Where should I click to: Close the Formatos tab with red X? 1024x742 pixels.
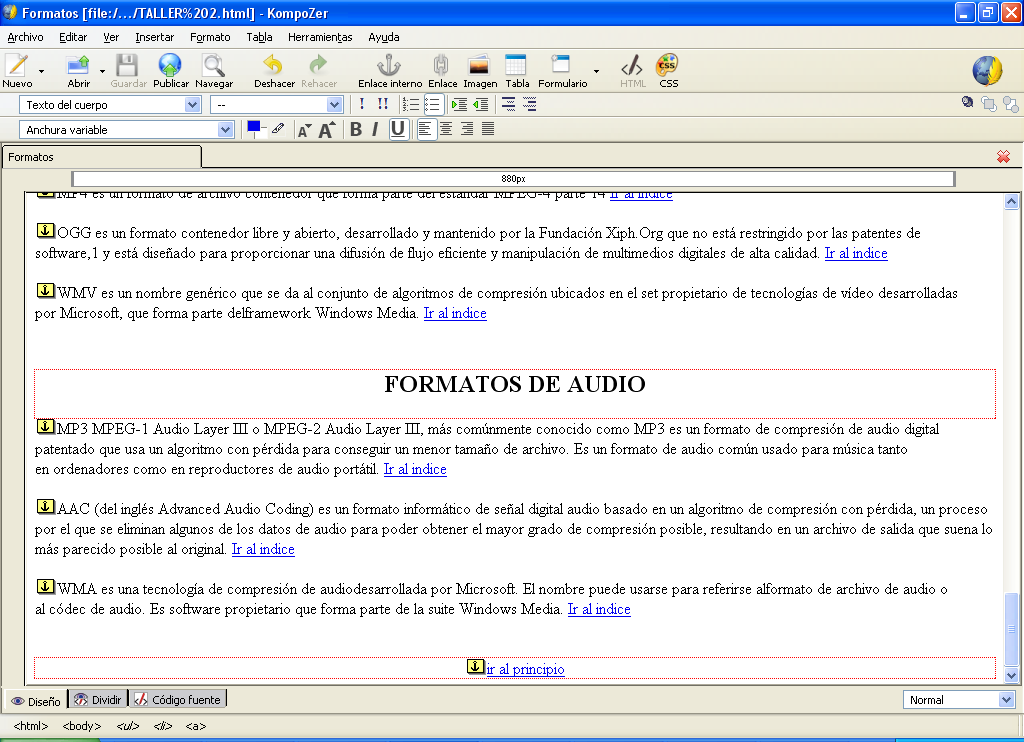tap(1003, 157)
